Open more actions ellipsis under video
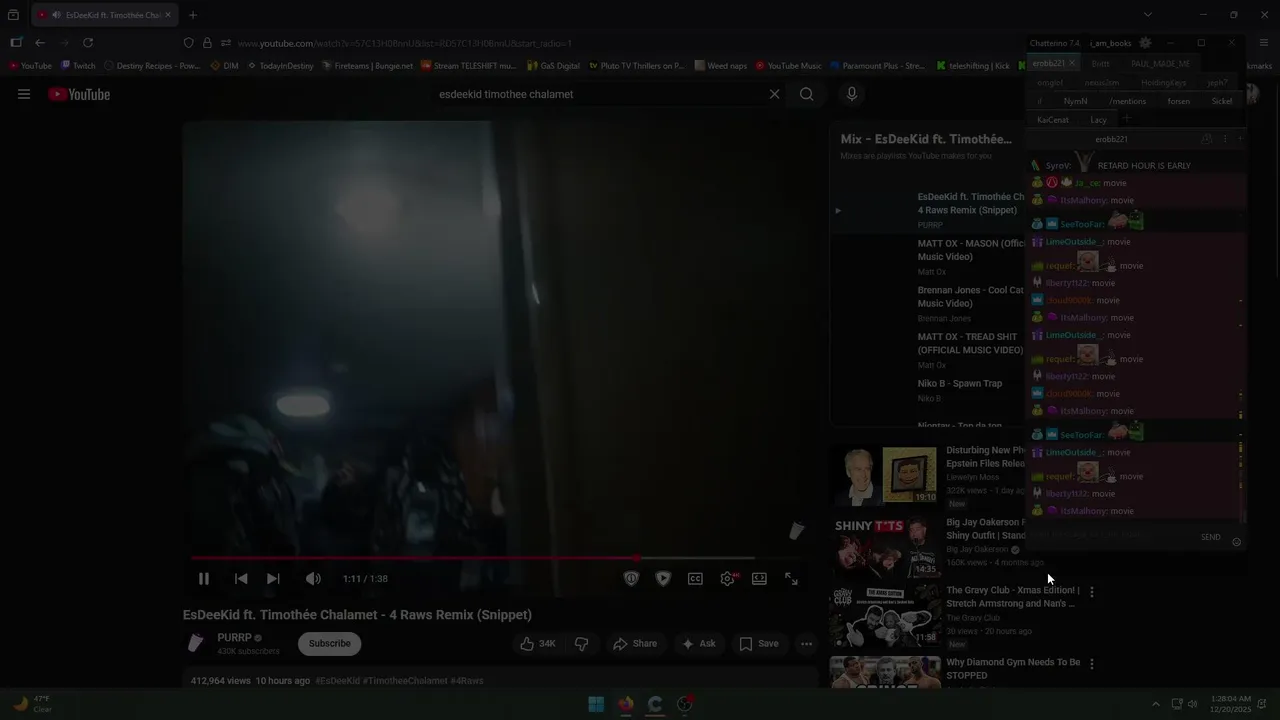Screen dimensions: 1280x720 806,644
